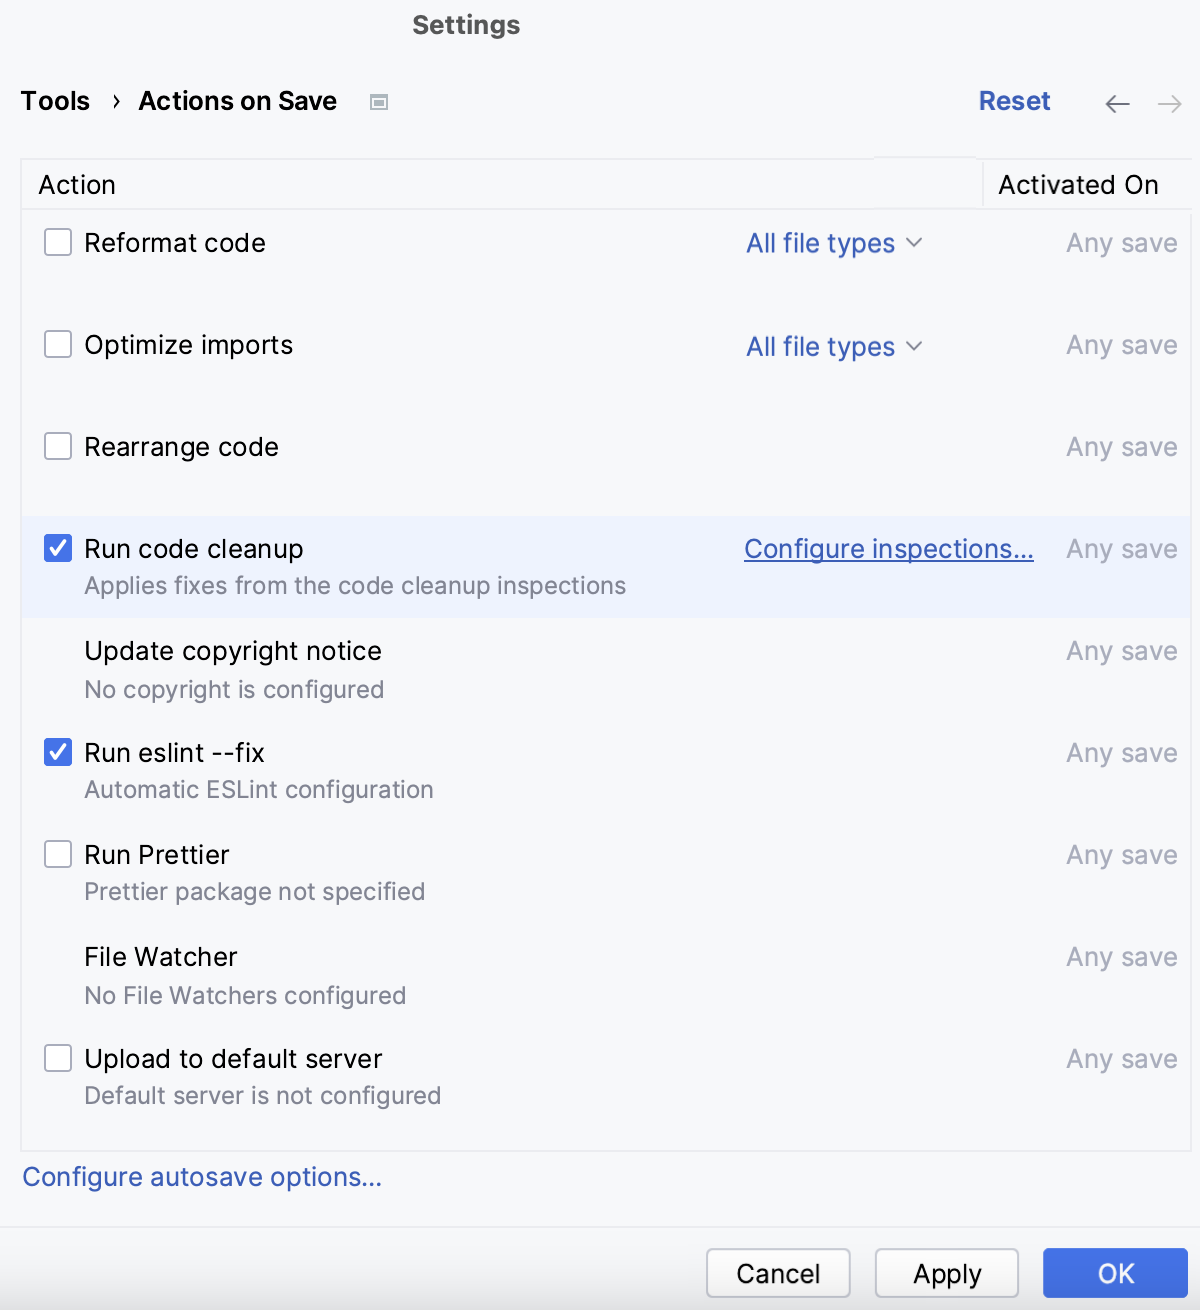The image size is (1200, 1310).
Task: Click the icon beside Actions on Save breadcrumb
Action: click(378, 101)
